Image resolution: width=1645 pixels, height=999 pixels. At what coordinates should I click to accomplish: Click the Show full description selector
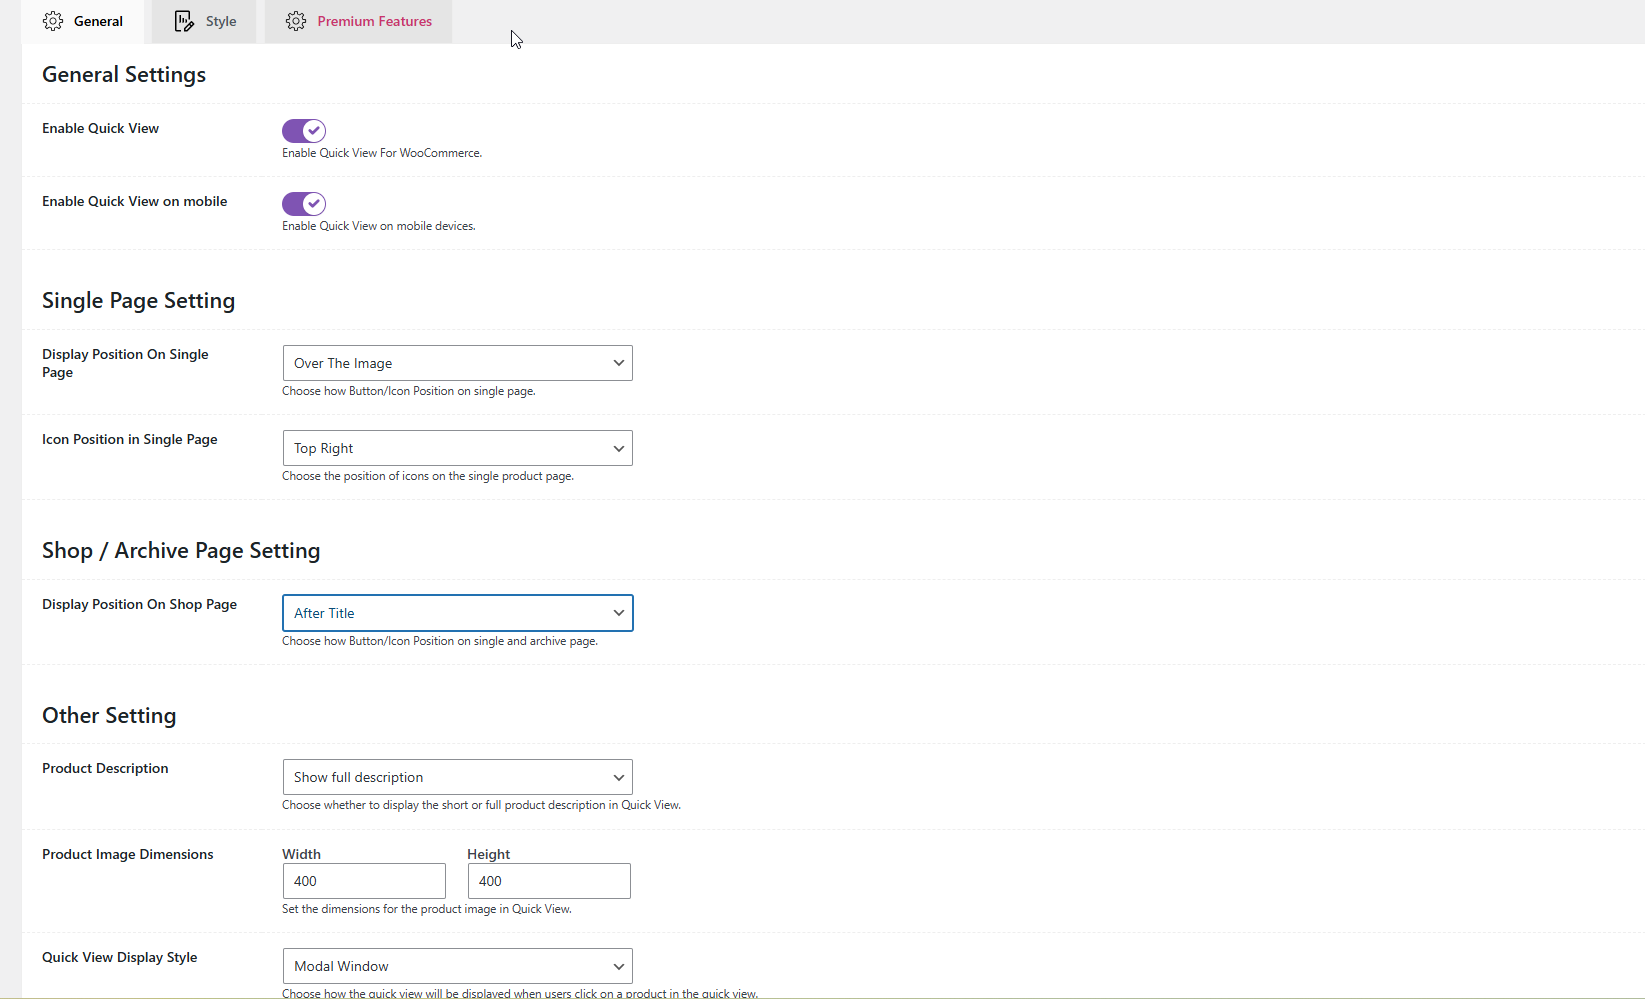pyautogui.click(x=456, y=776)
